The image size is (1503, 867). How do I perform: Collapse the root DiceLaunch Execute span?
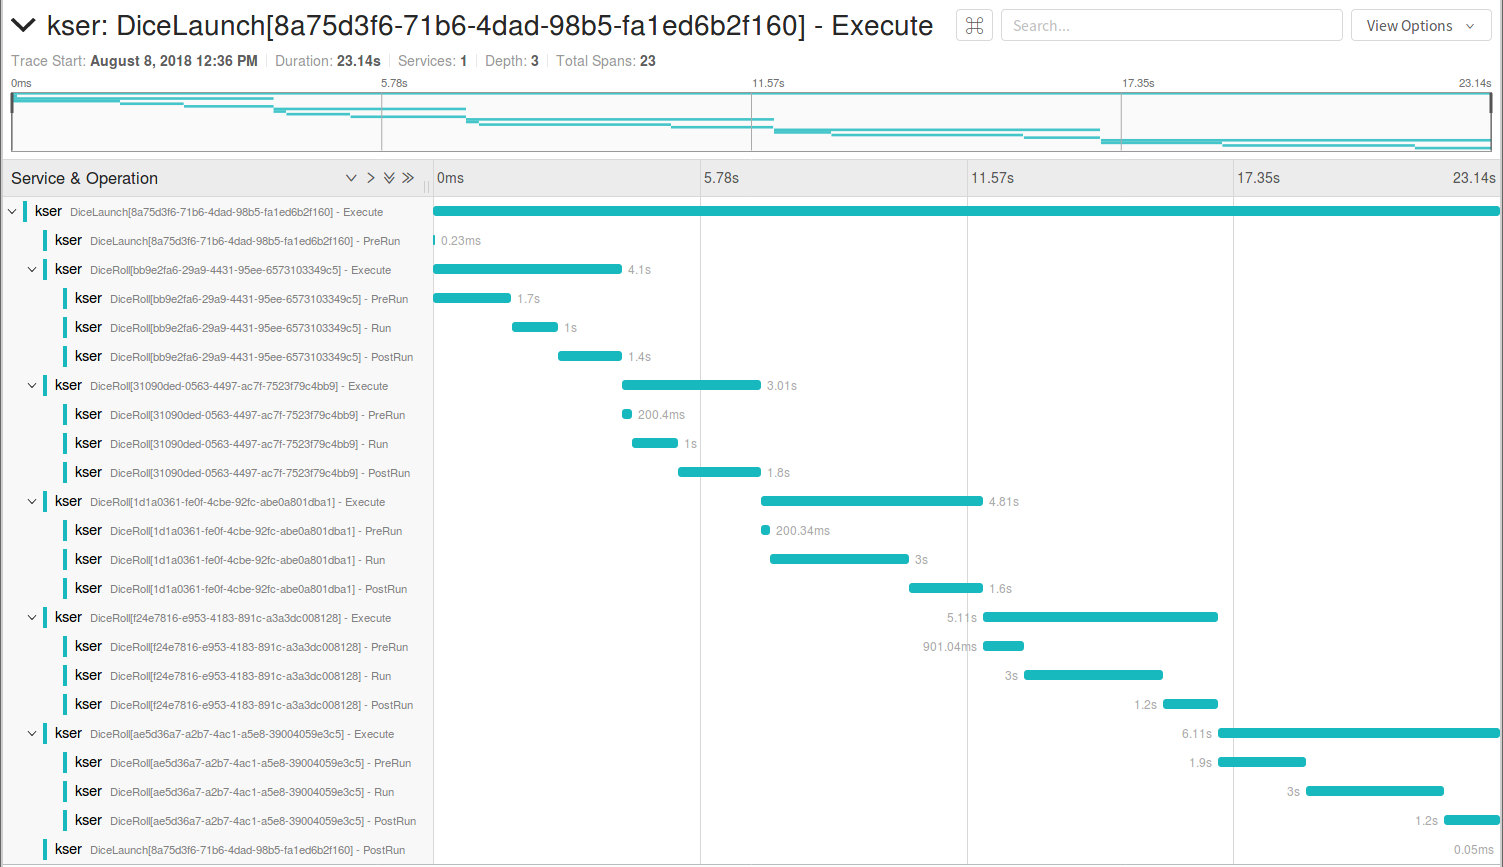(12, 212)
